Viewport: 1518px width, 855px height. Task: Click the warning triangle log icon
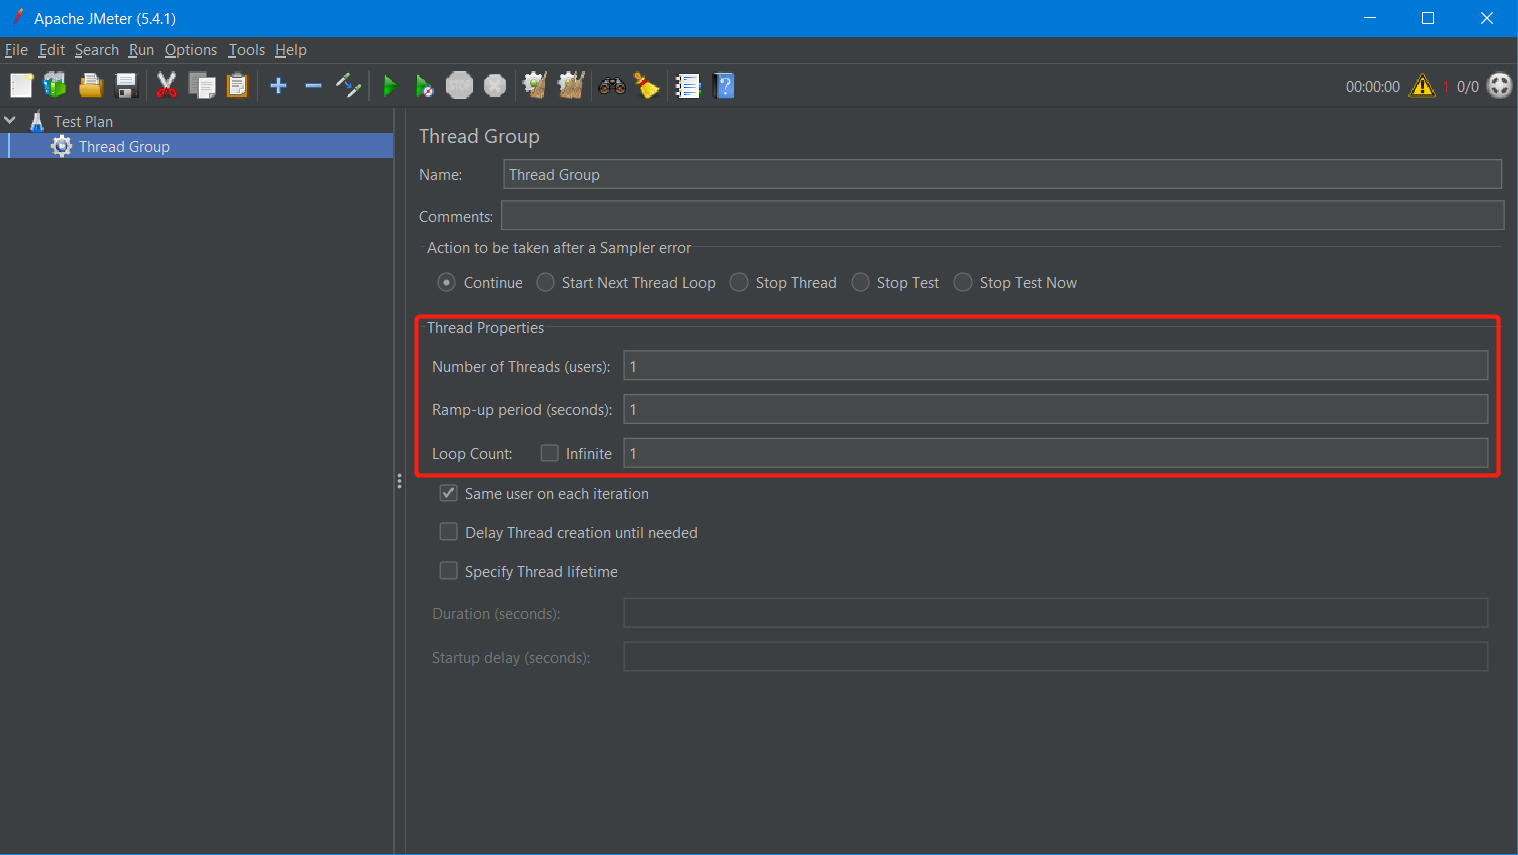coord(1422,86)
